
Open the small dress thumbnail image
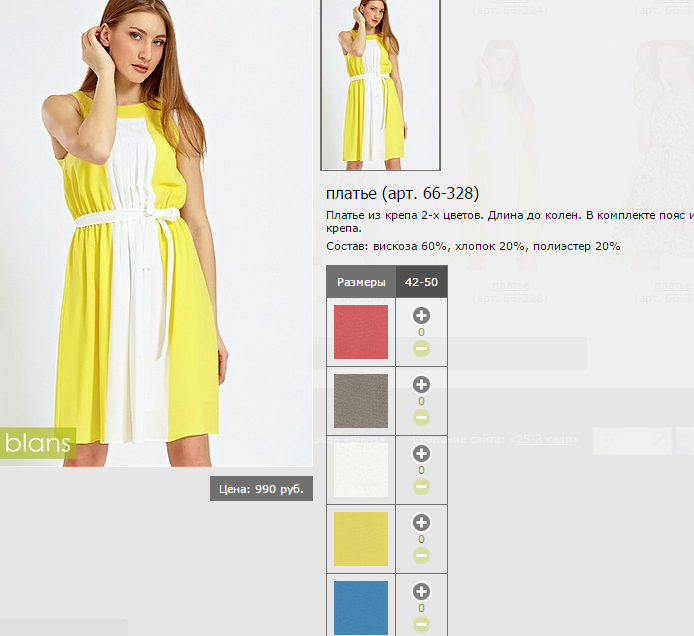click(379, 84)
